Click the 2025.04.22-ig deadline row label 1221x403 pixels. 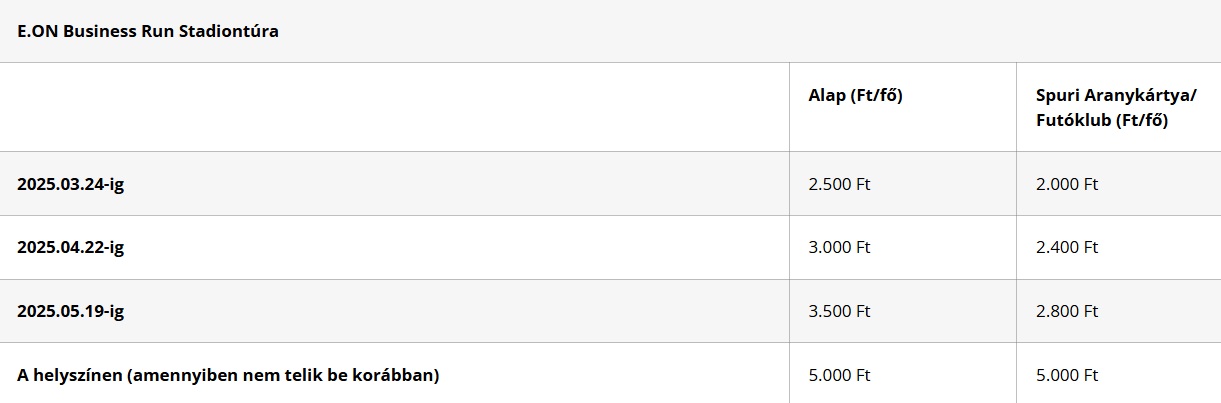(x=70, y=247)
